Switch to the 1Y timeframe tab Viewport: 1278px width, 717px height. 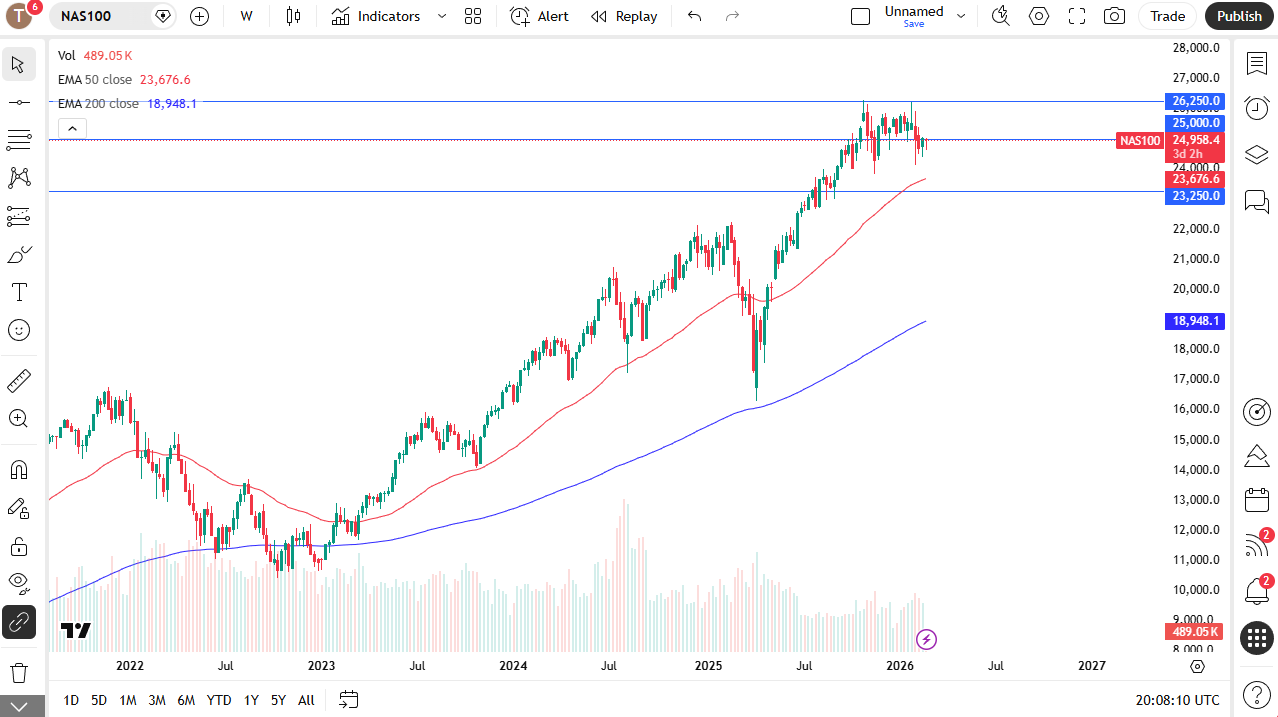250,700
